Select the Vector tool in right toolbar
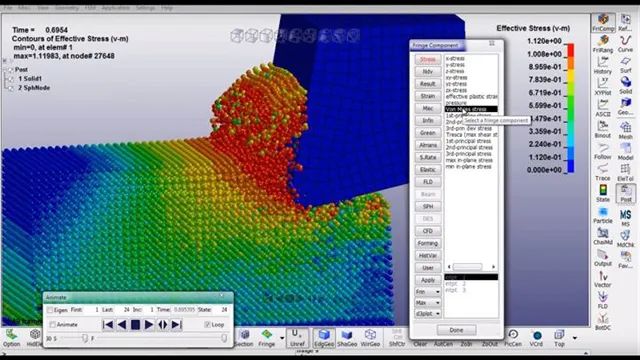The image size is (640, 360). (x=602, y=279)
